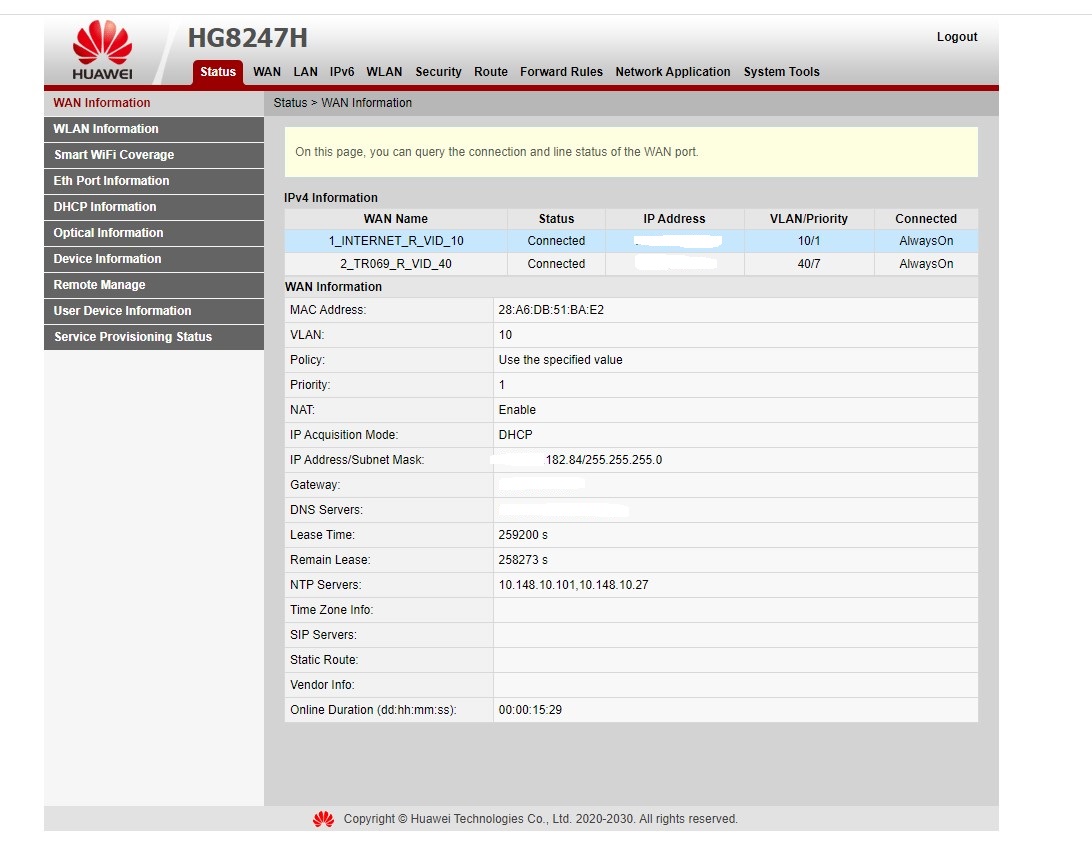Open the Forward Rules tab

(561, 72)
